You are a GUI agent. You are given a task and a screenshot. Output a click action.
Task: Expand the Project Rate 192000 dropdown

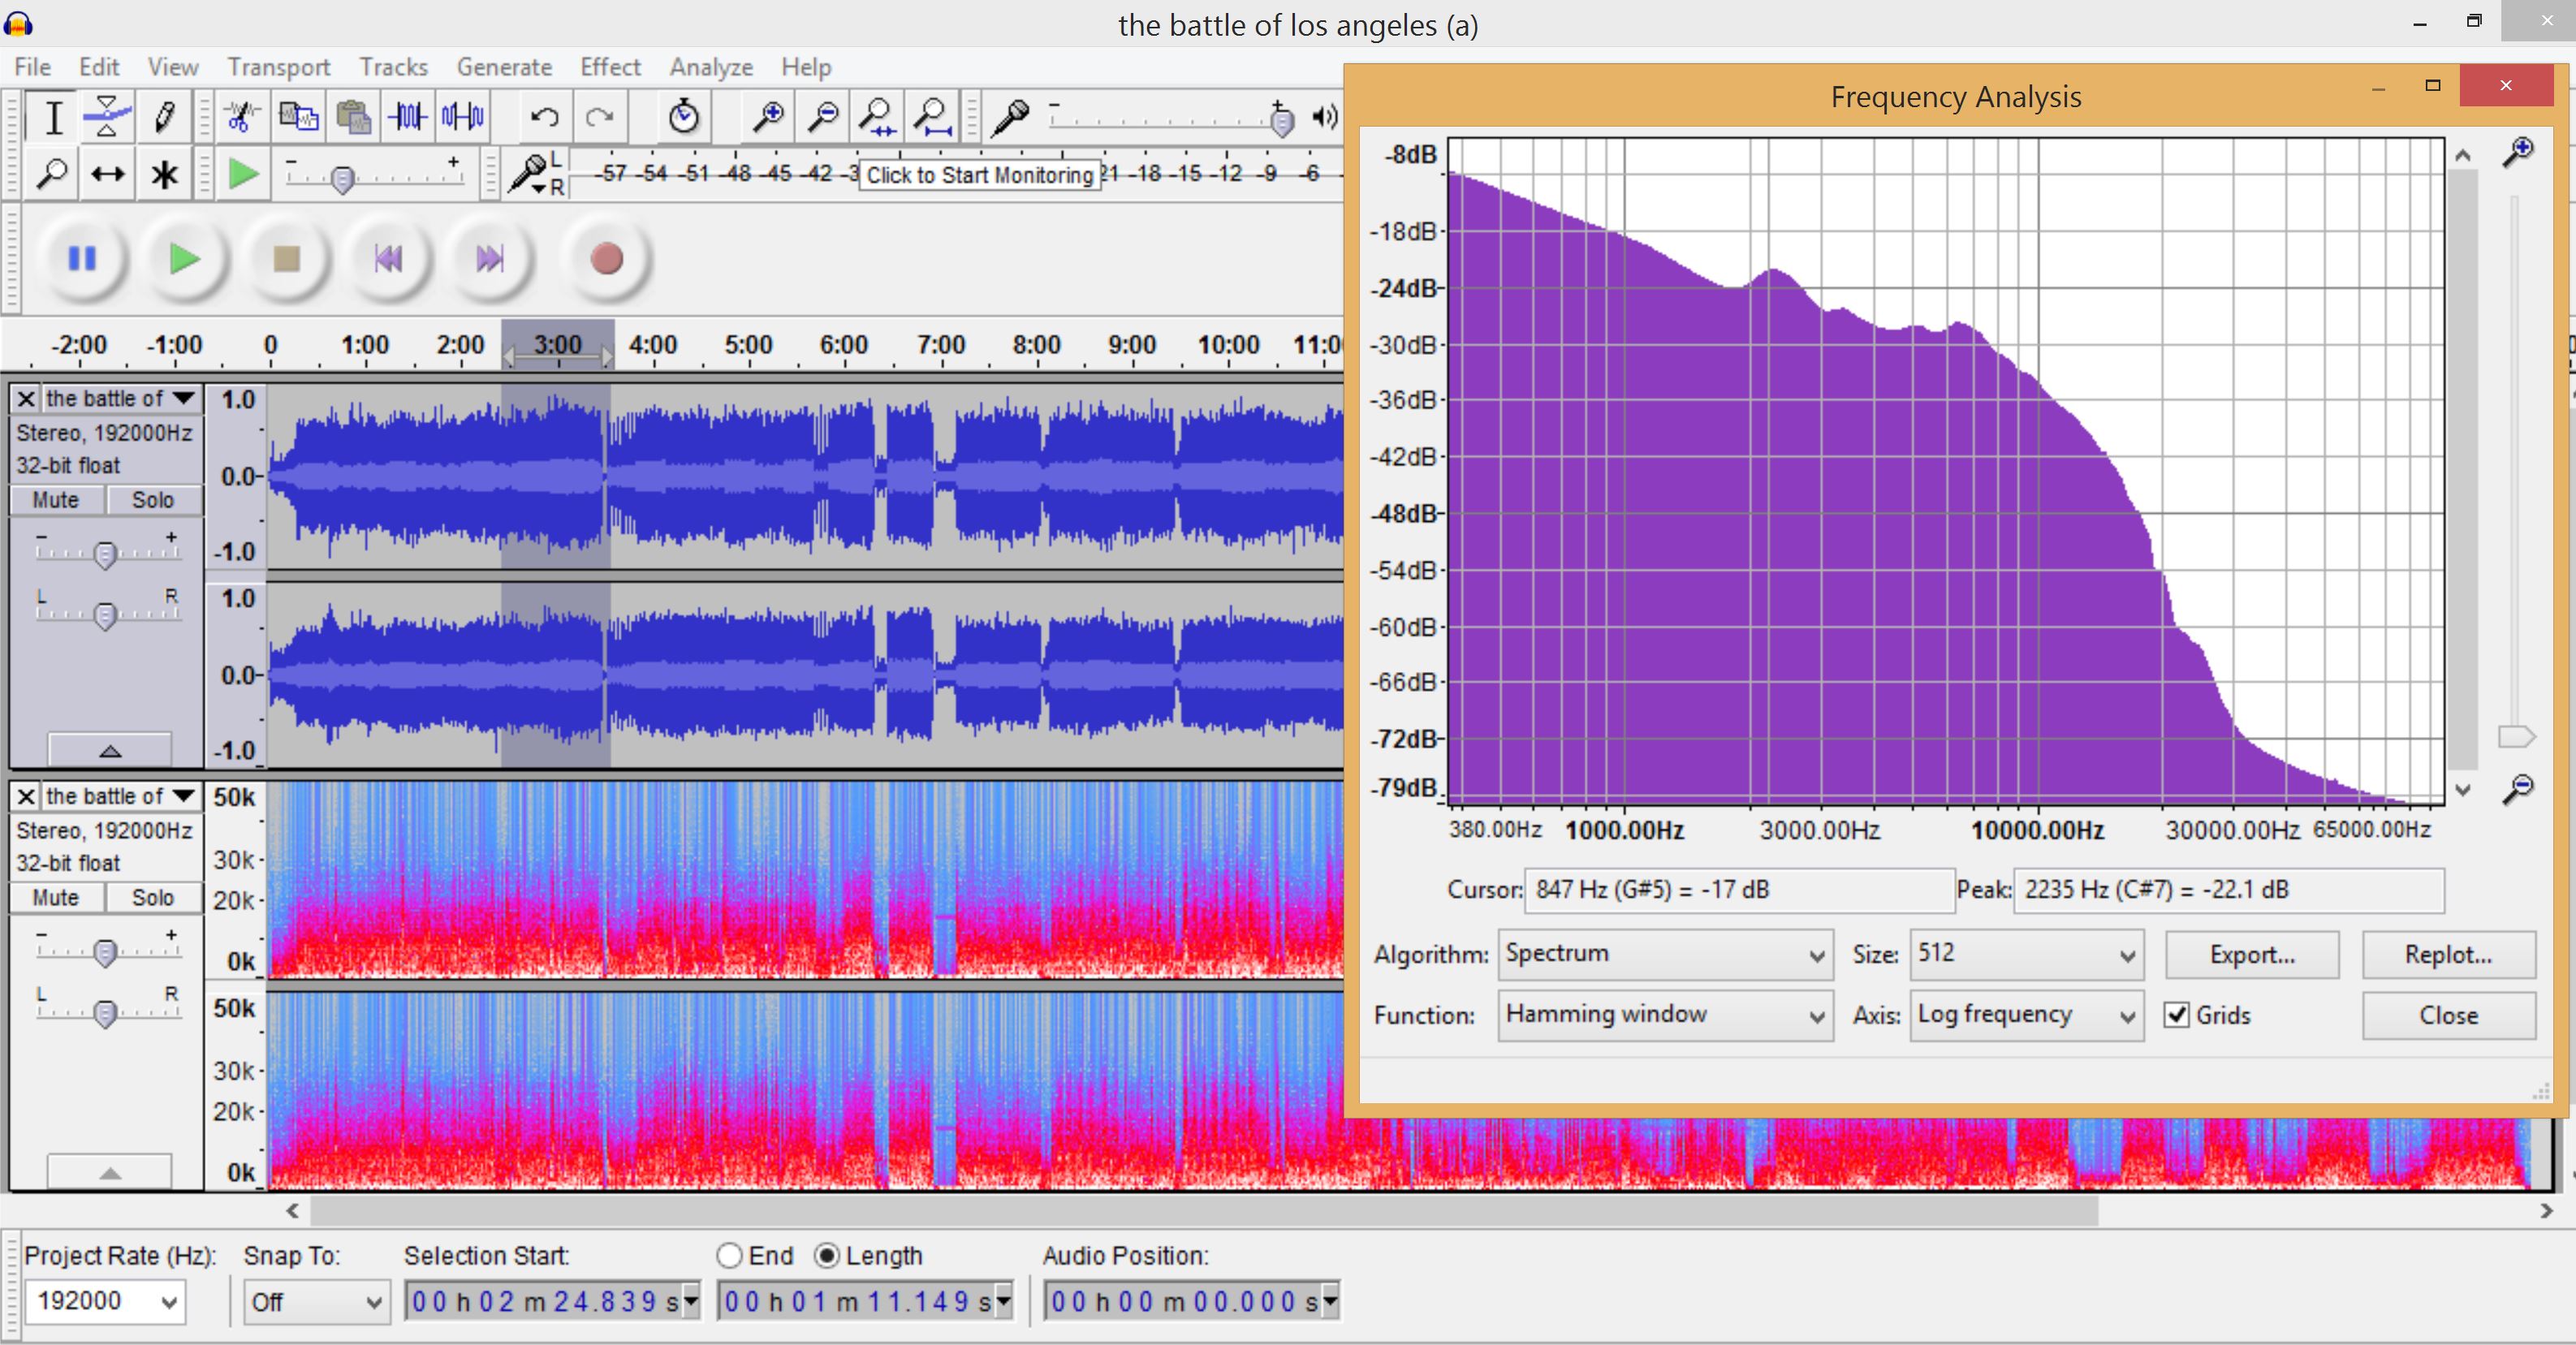tap(105, 1301)
